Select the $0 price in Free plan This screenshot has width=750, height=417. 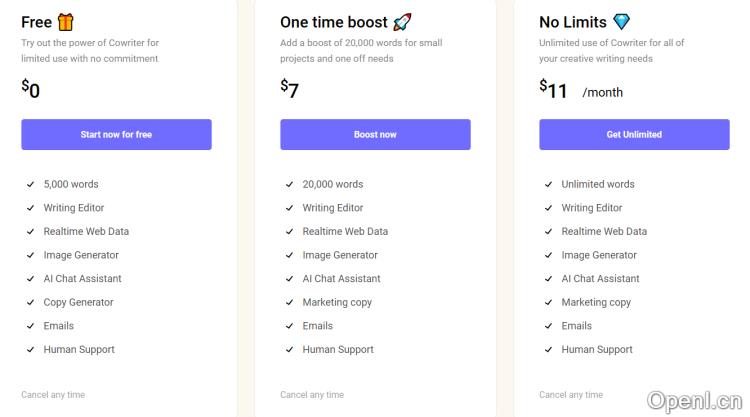tap(31, 90)
